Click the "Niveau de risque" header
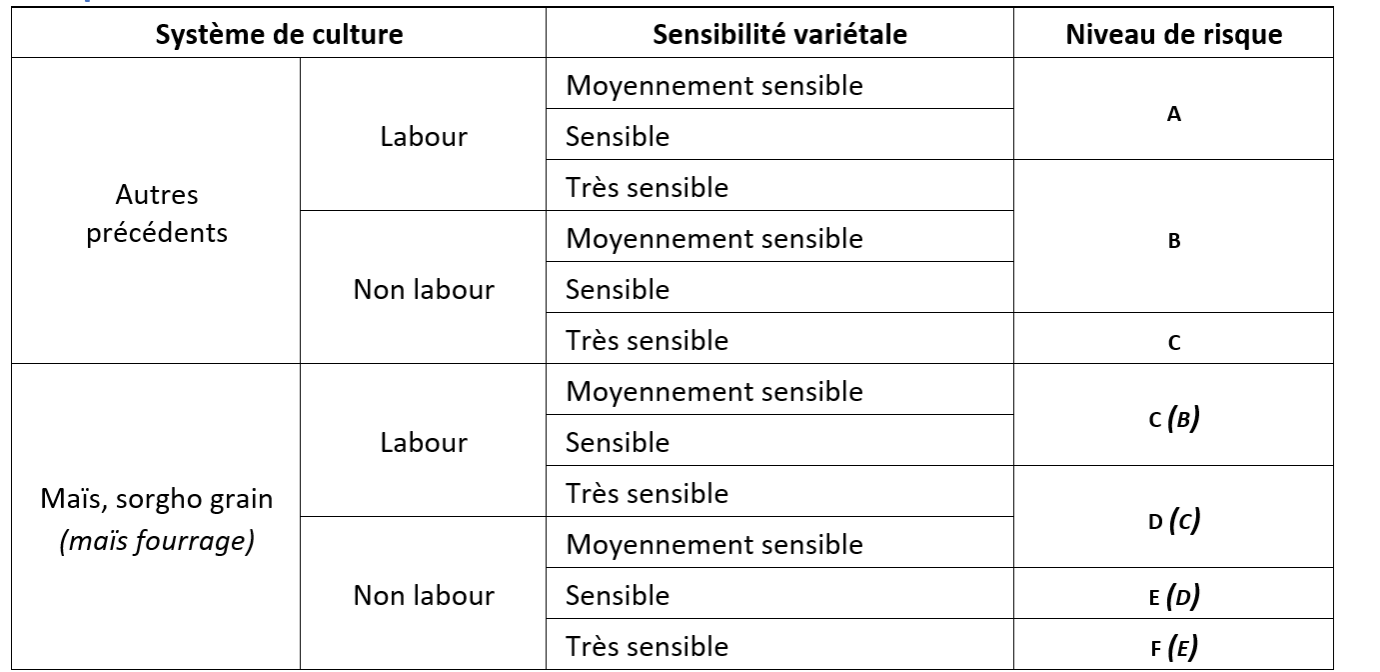 click(1174, 33)
